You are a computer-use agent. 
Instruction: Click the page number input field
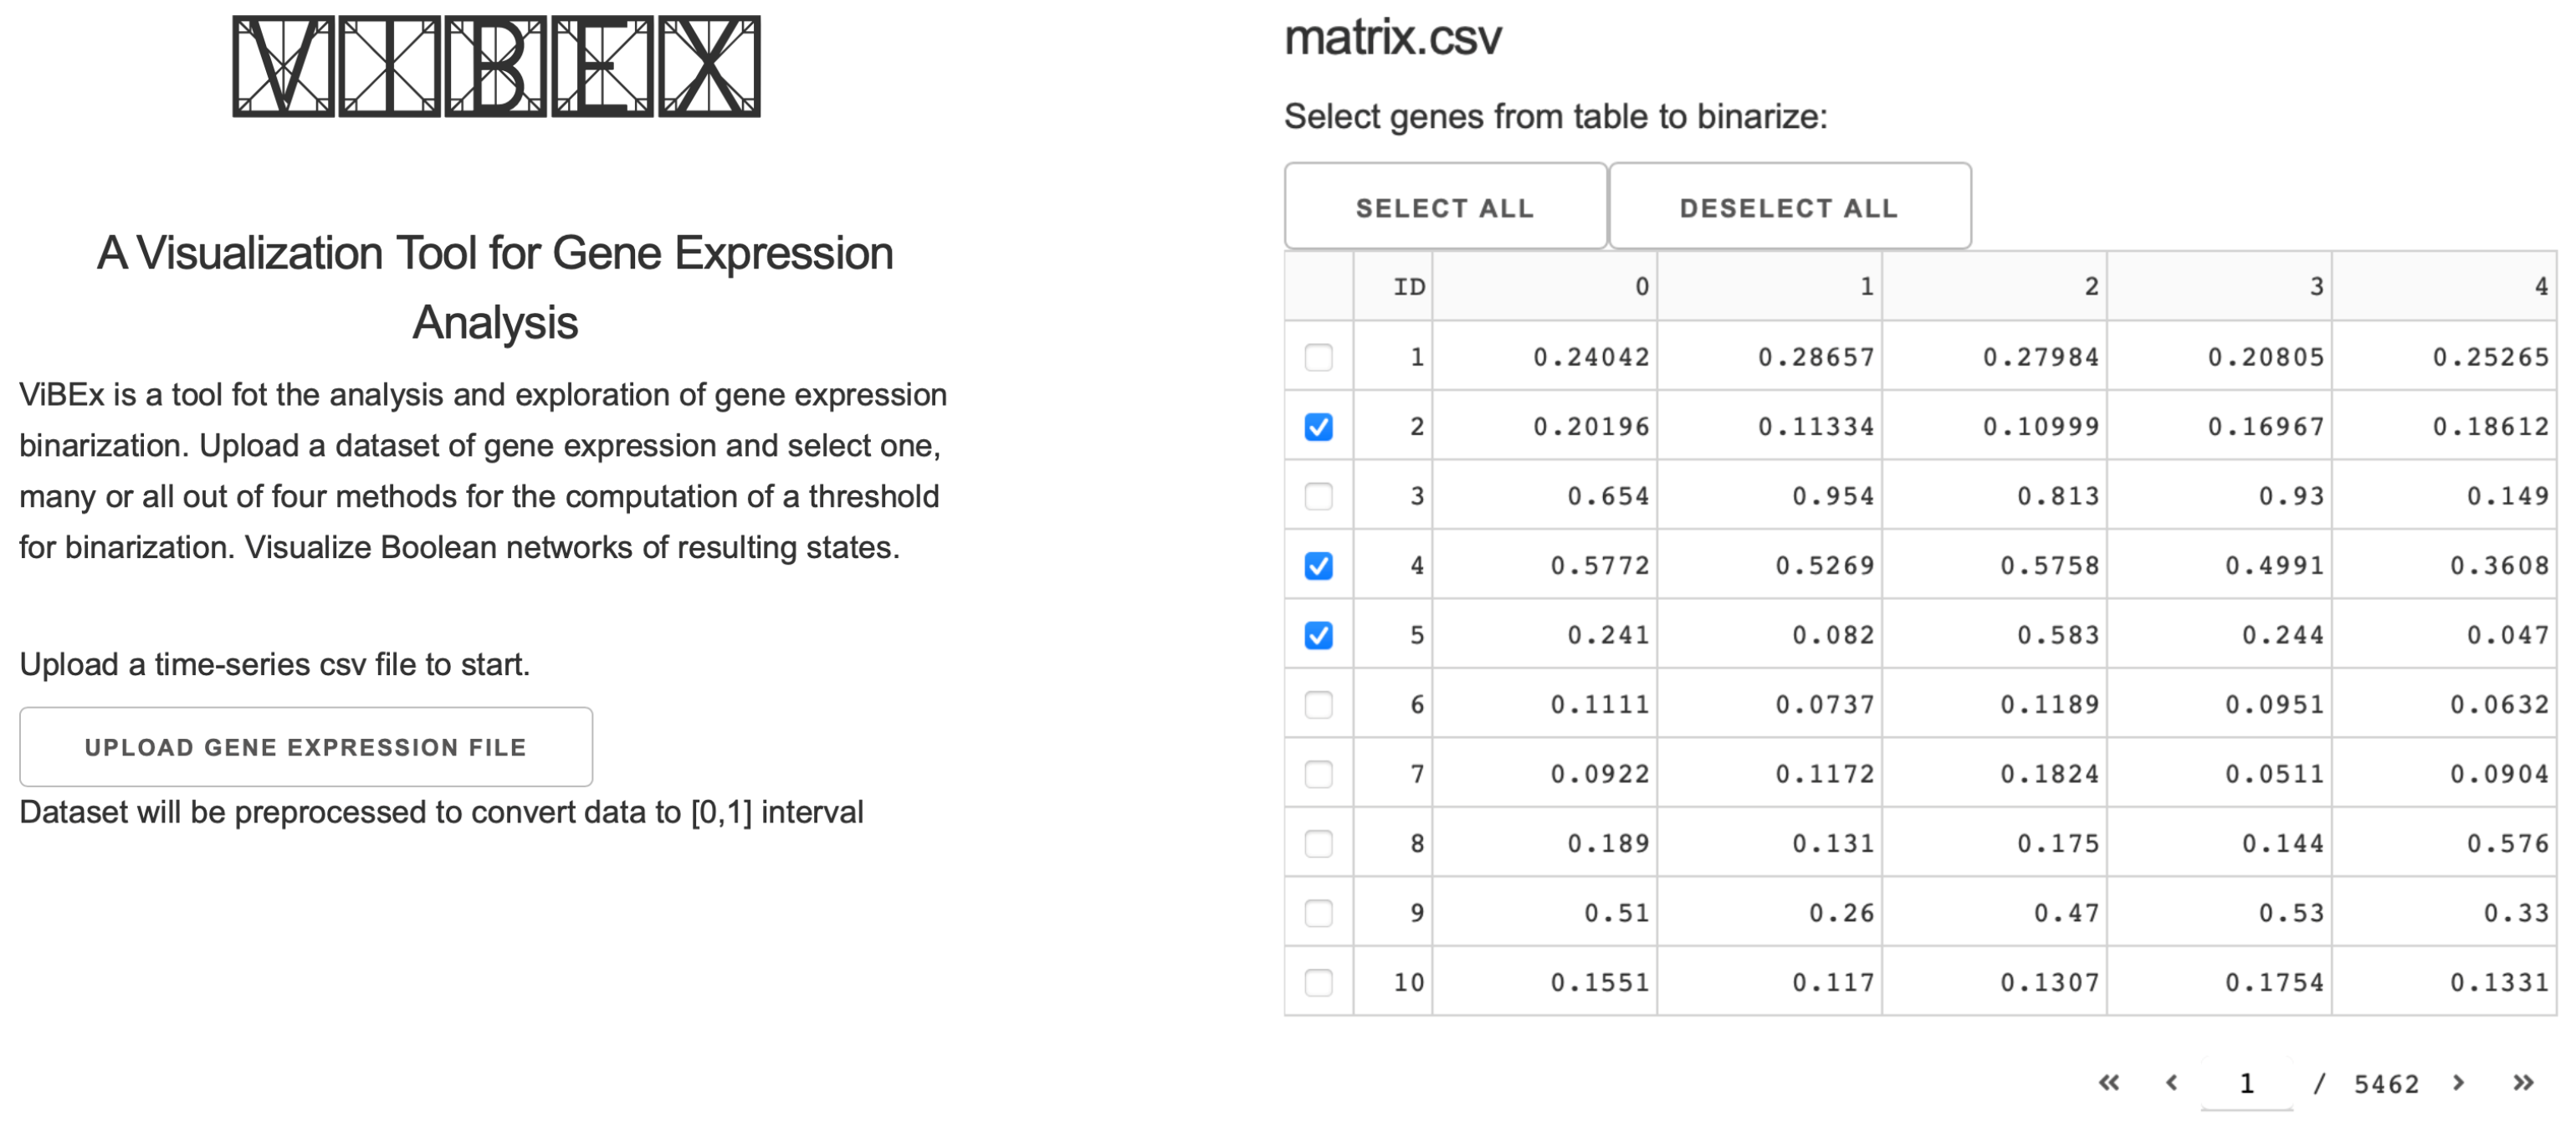click(2246, 1083)
